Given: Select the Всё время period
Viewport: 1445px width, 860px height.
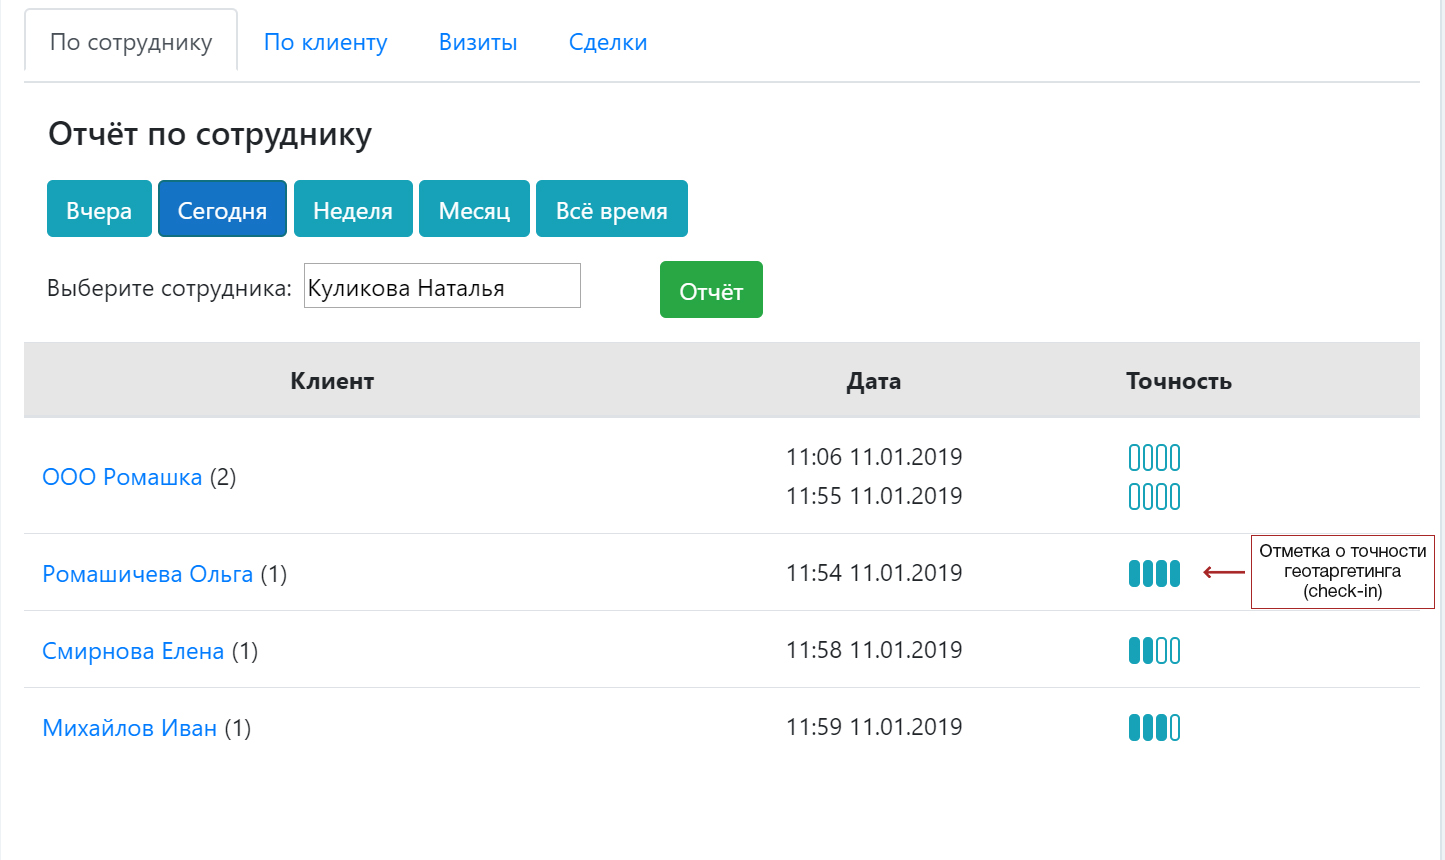Looking at the screenshot, I should [x=611, y=210].
